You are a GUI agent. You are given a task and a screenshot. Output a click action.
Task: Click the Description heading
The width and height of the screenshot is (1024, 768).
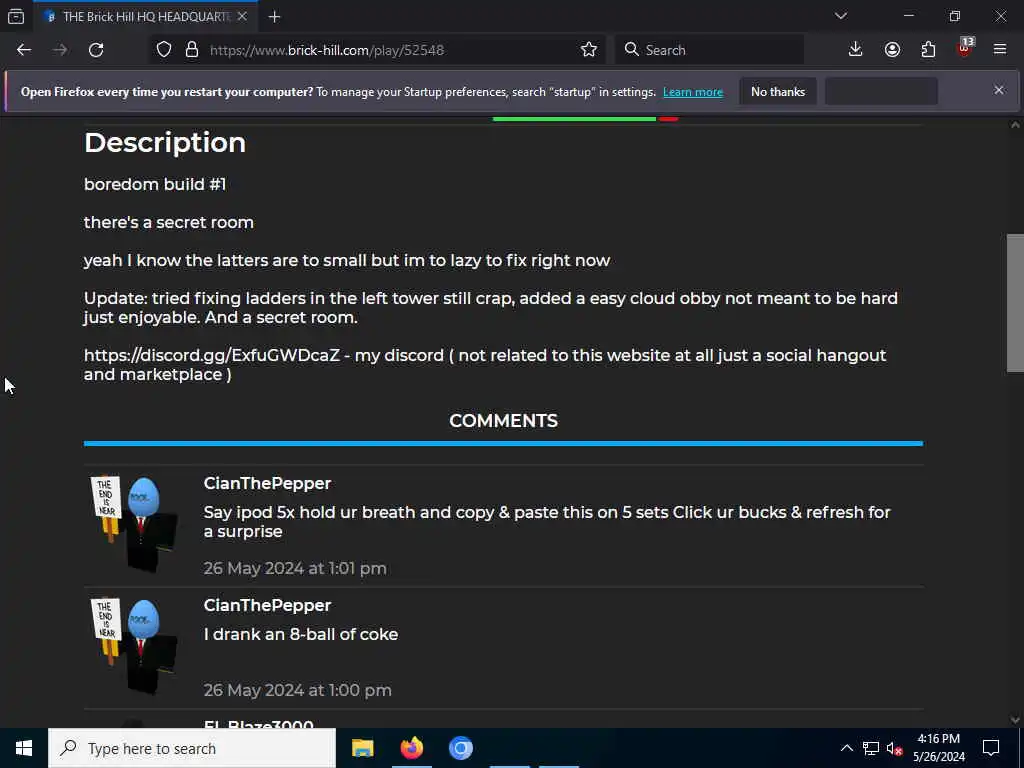165,142
